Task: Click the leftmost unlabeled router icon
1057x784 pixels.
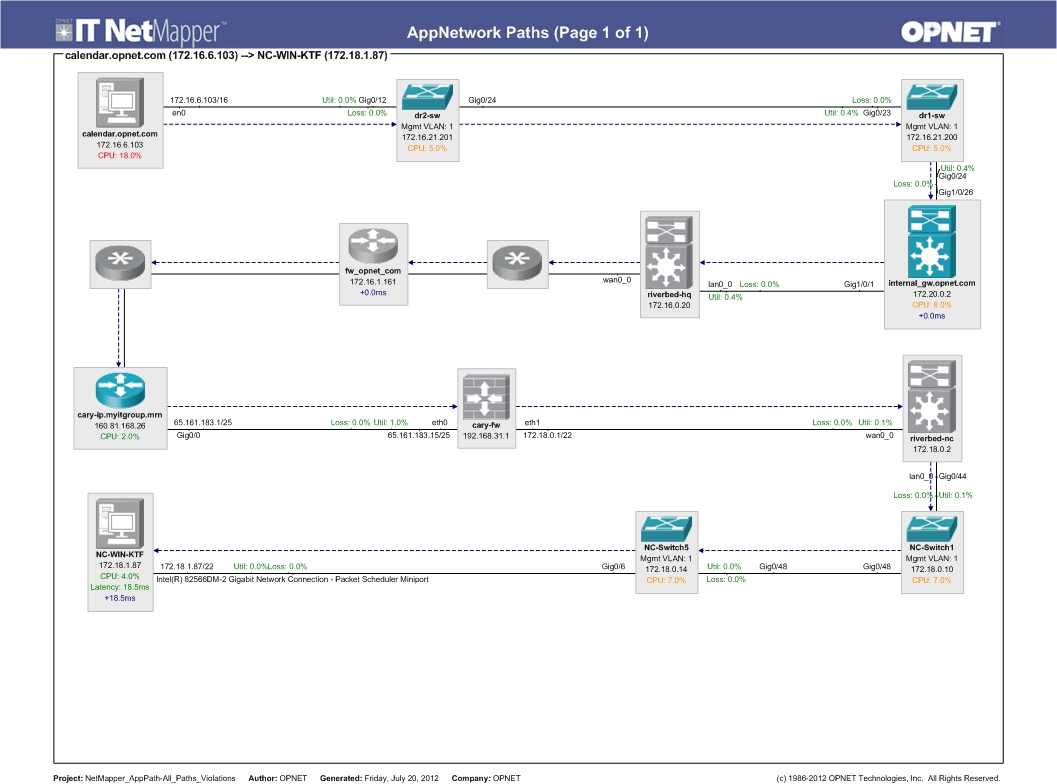Action: (120, 261)
